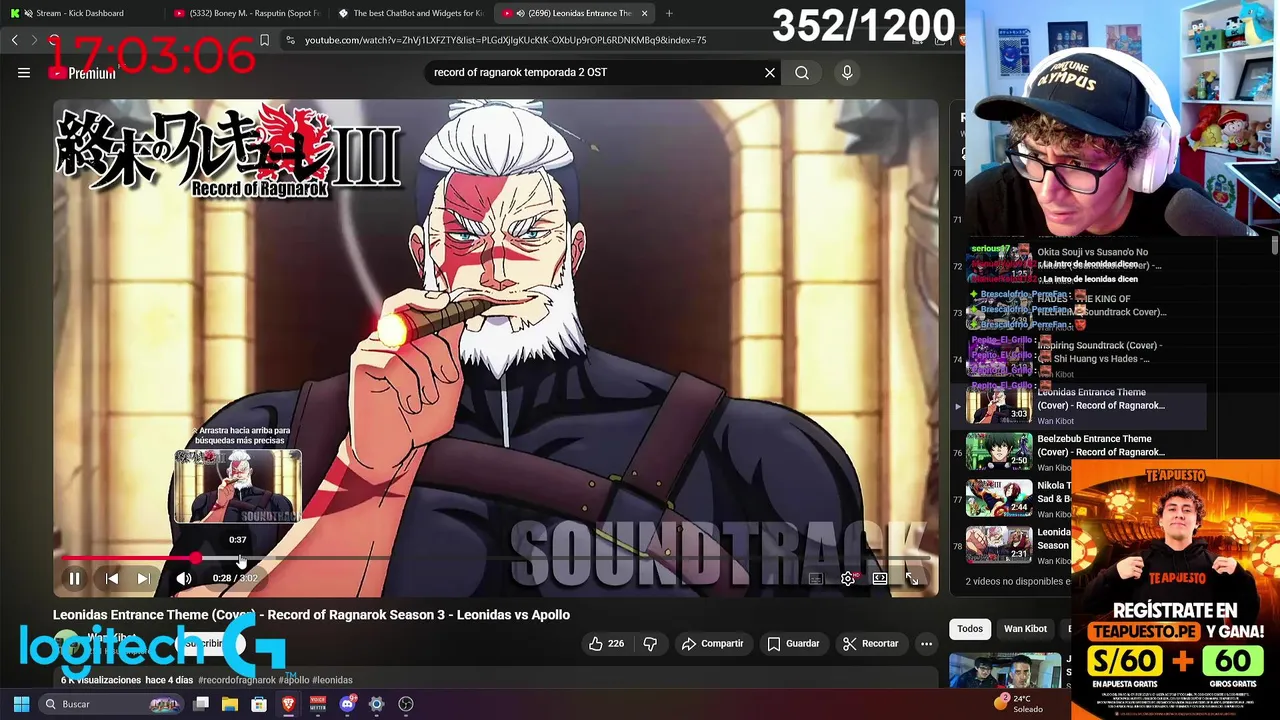Open Leonidas Entrance Theme thumbnail marked 3:03
Image resolution: width=1280 pixels, height=720 pixels.
click(x=999, y=404)
